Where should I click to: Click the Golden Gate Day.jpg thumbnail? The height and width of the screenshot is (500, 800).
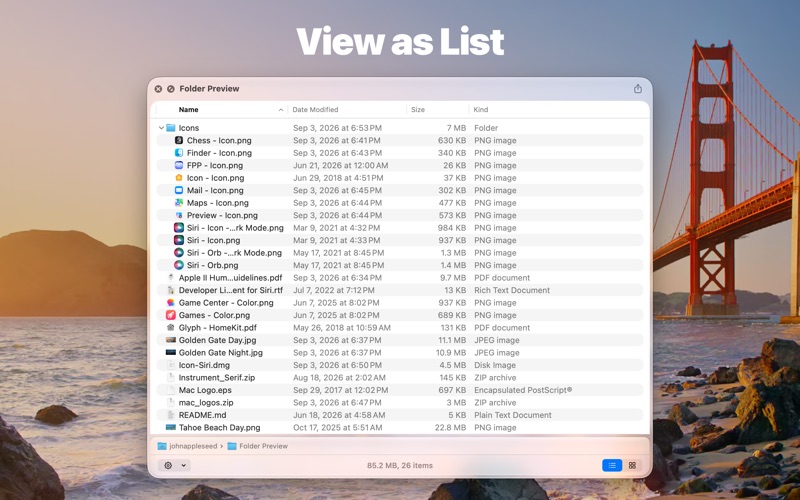(171, 340)
